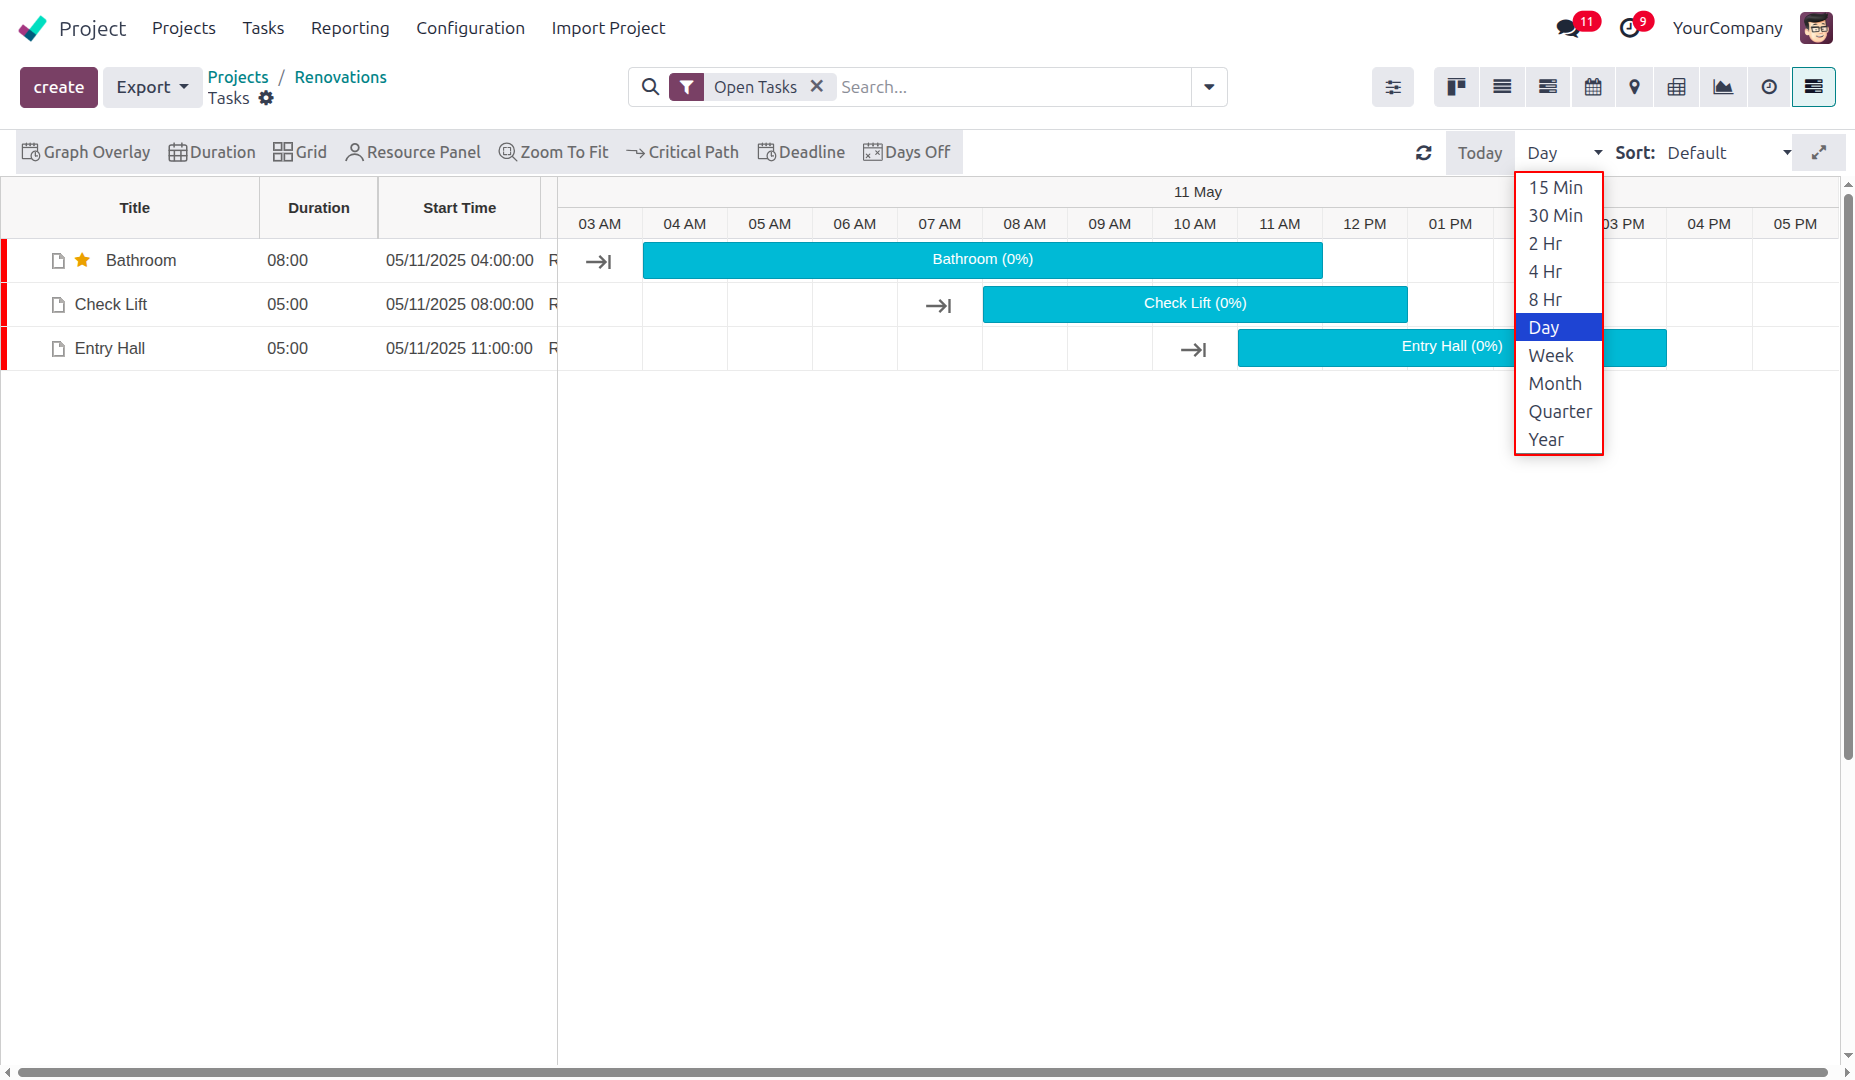Select Week from the scale list
The width and height of the screenshot is (1855, 1080).
pyautogui.click(x=1551, y=356)
